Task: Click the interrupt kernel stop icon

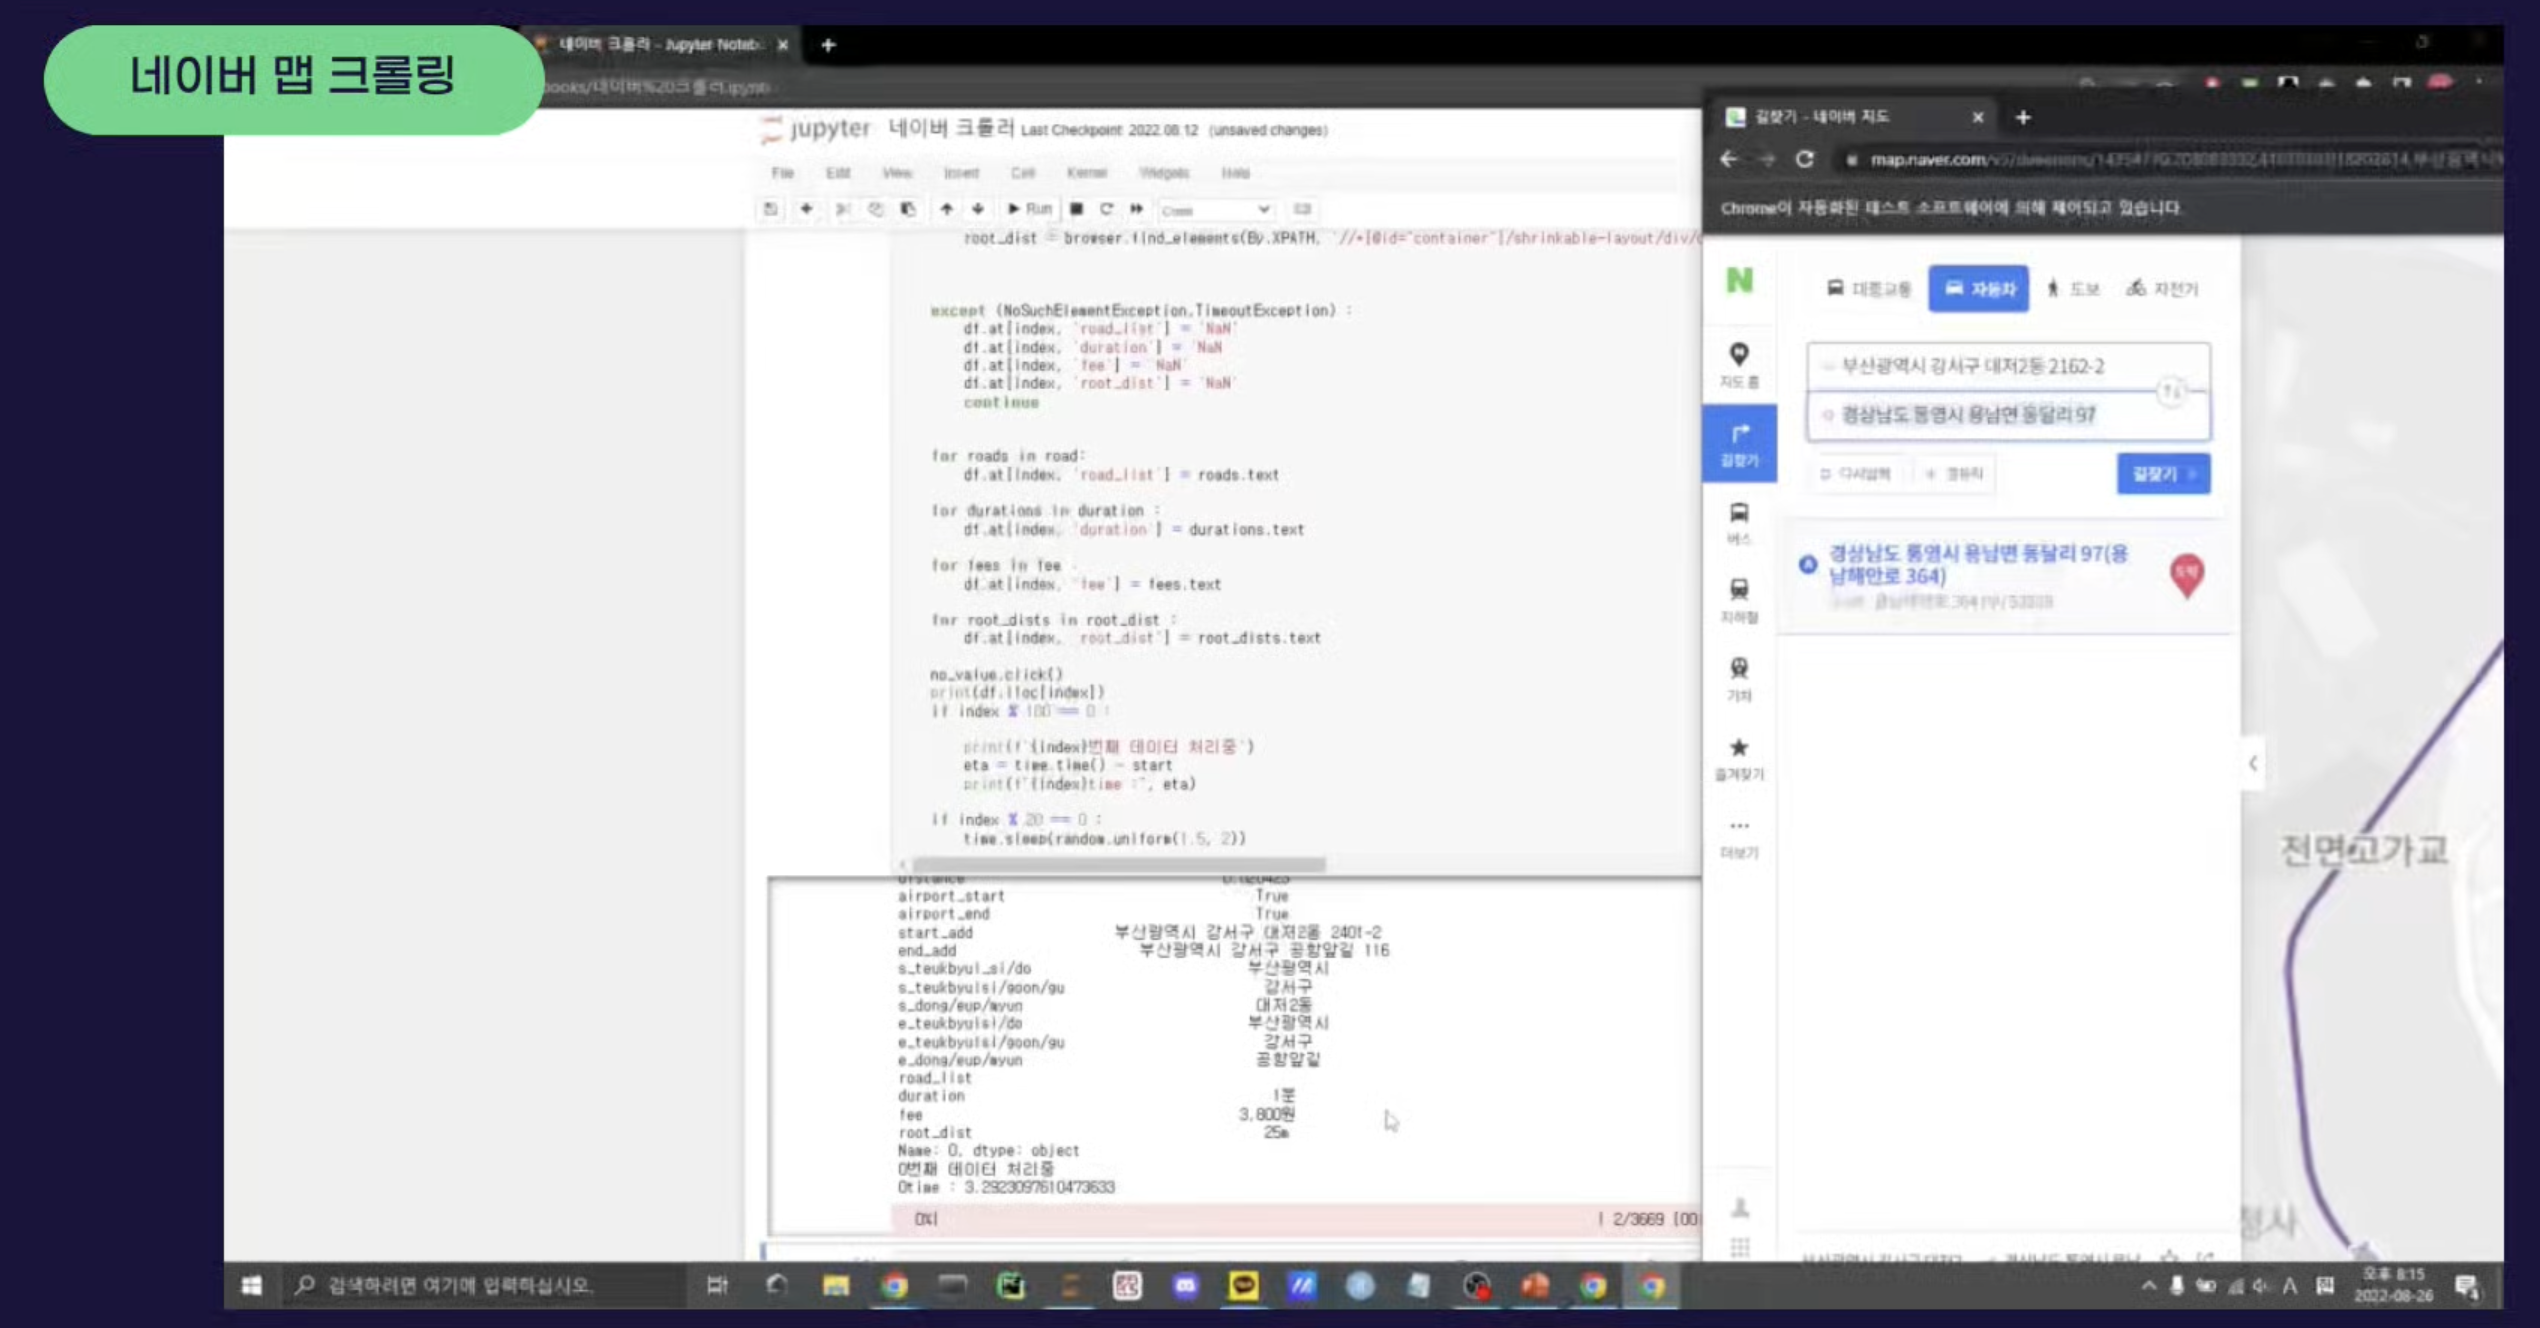Action: coord(1076,209)
